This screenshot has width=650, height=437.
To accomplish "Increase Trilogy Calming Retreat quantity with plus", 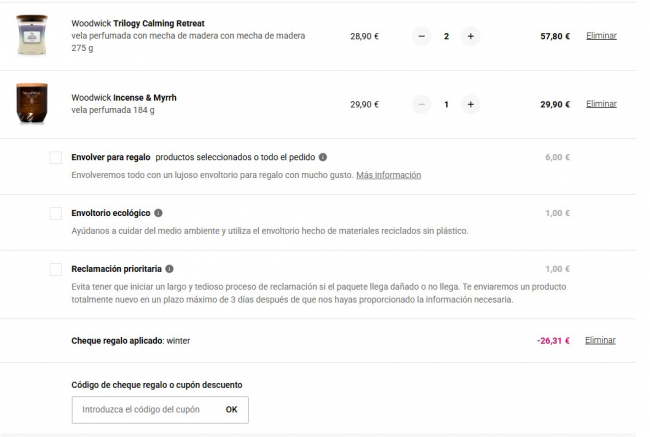I will coord(471,36).
